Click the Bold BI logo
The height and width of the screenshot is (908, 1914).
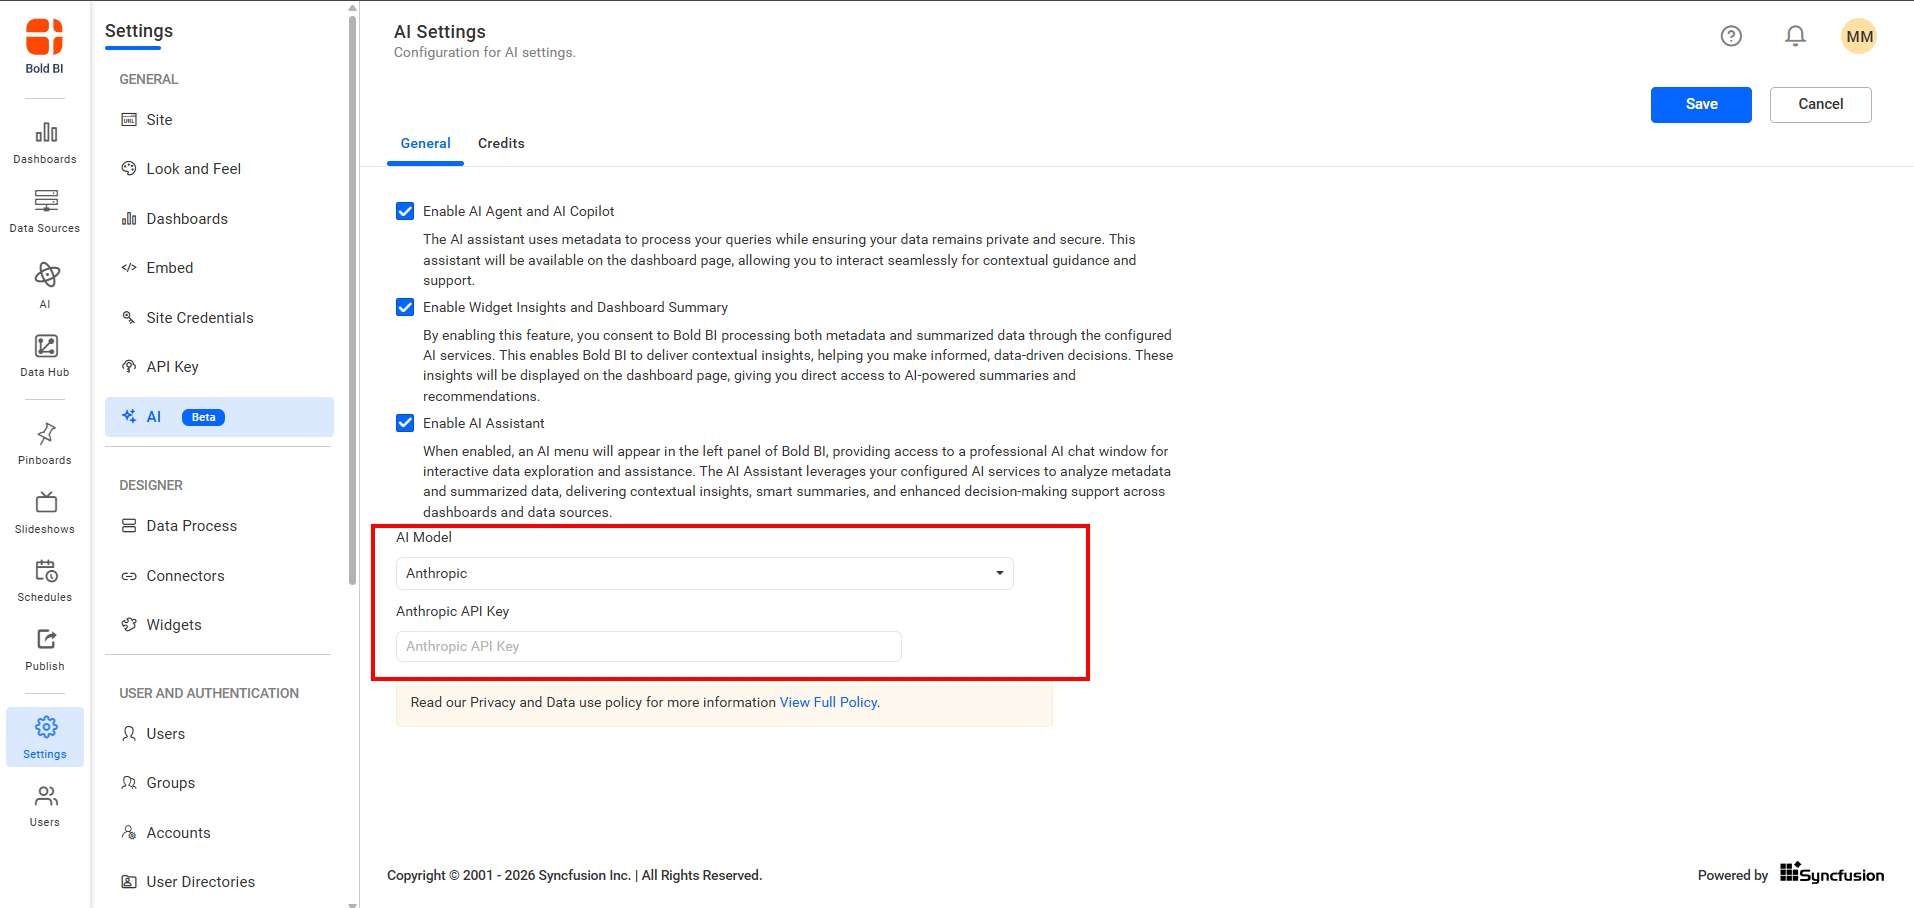[x=44, y=46]
